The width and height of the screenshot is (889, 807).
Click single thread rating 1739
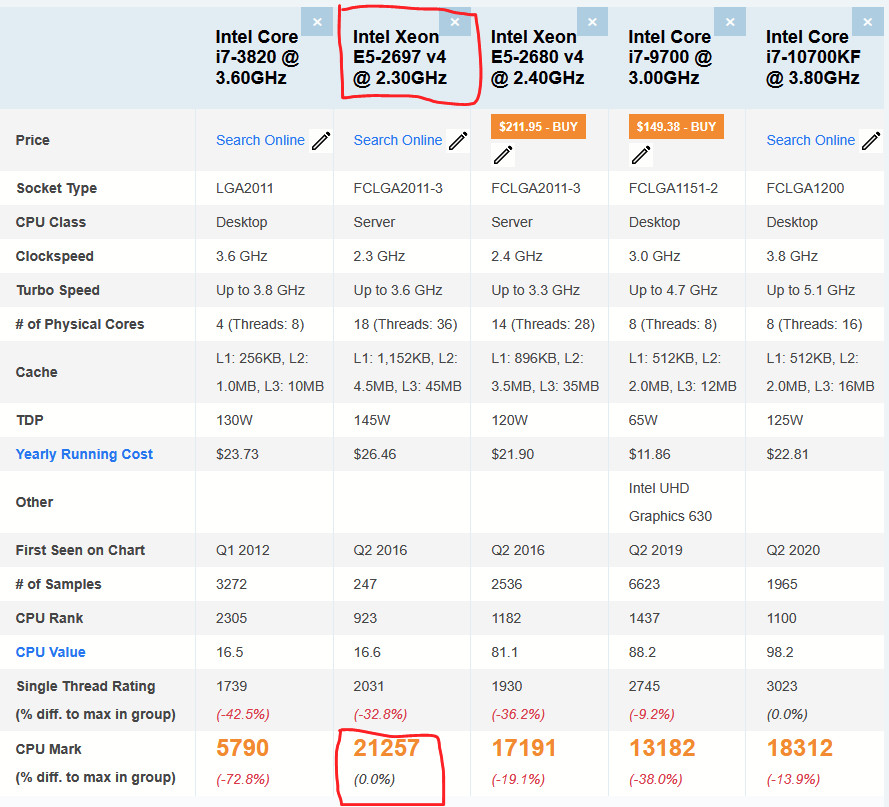tap(231, 686)
